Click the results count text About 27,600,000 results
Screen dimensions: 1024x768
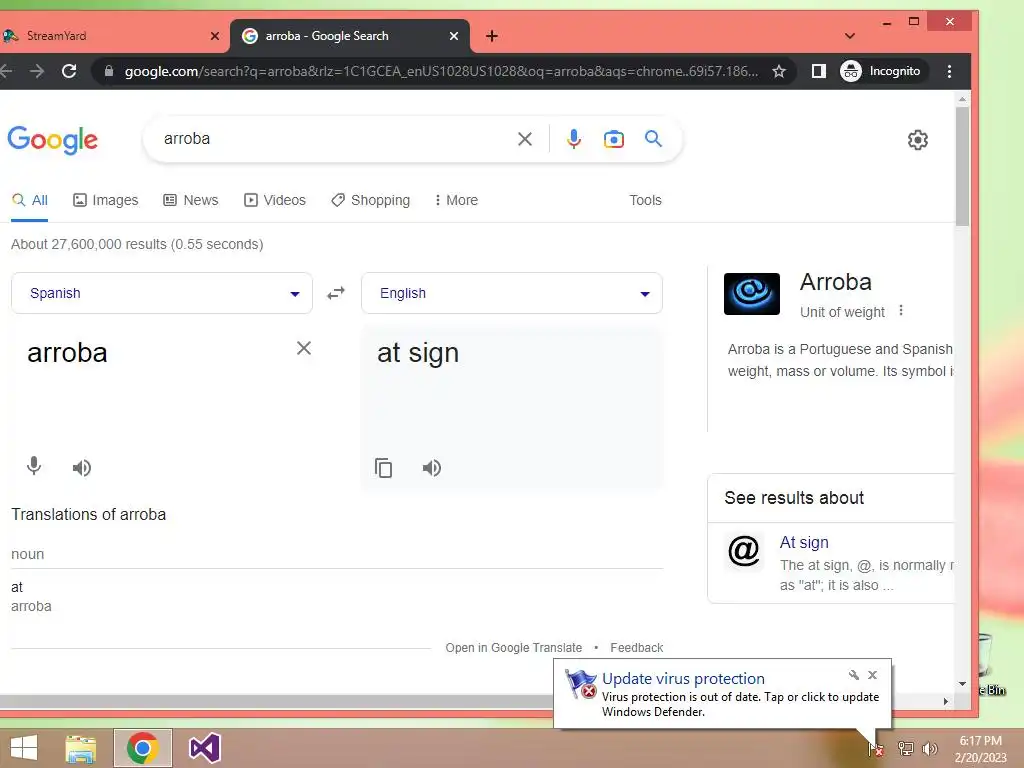pos(137,244)
